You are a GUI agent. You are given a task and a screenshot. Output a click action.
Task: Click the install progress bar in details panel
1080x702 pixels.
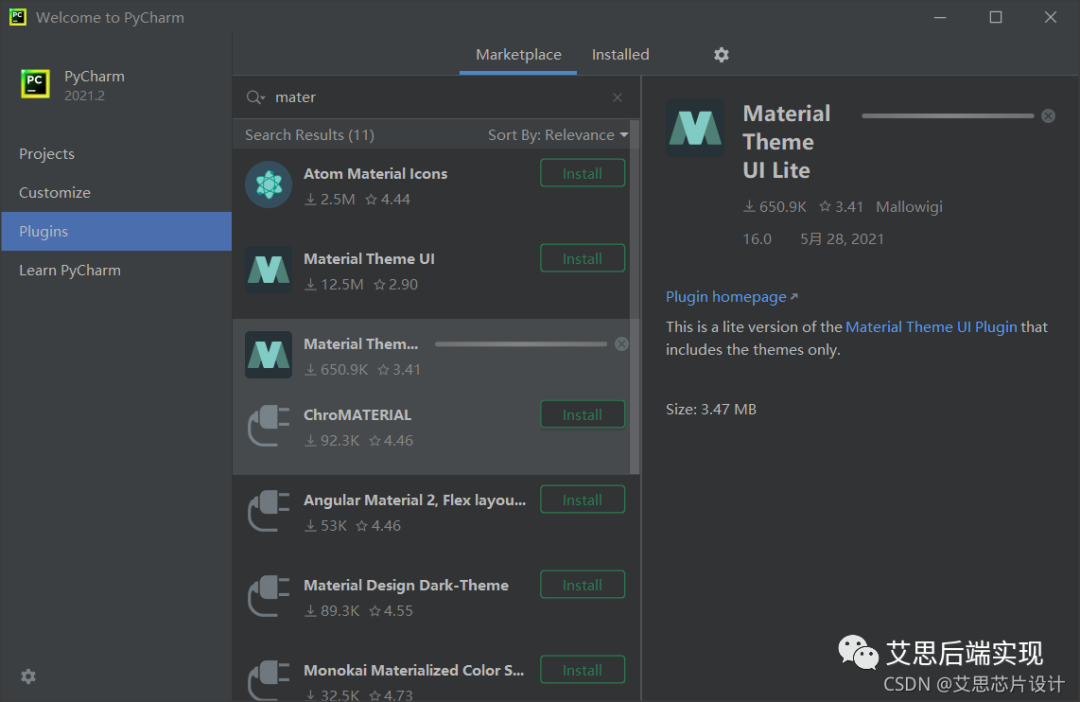coord(947,116)
